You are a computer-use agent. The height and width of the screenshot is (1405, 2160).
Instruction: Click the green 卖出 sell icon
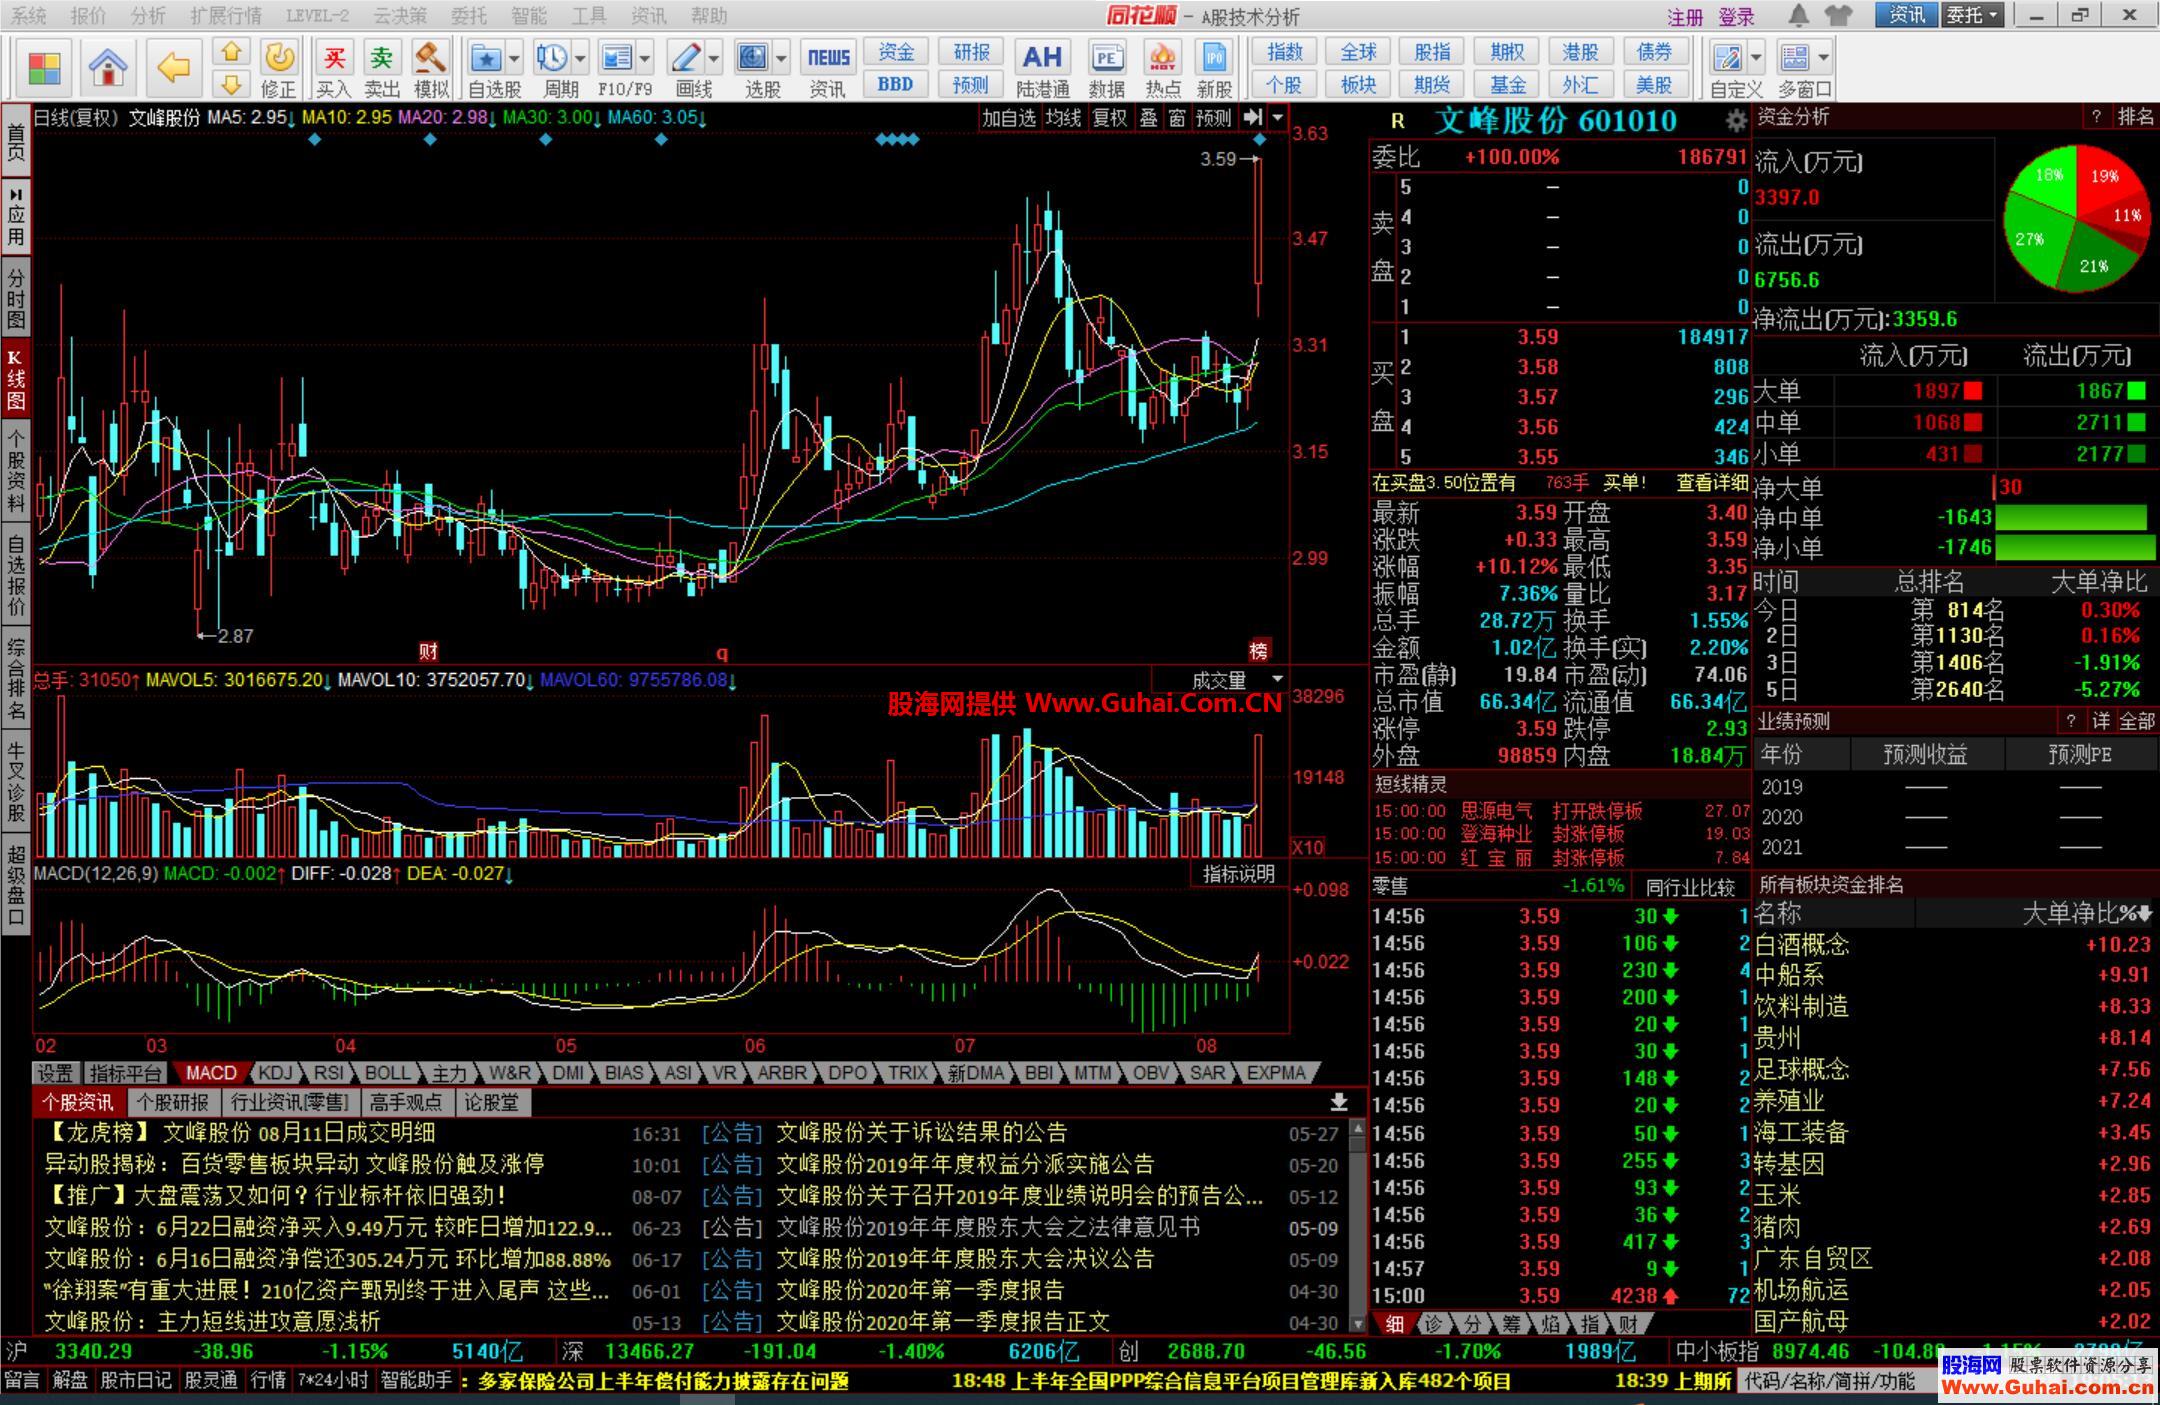tap(382, 57)
